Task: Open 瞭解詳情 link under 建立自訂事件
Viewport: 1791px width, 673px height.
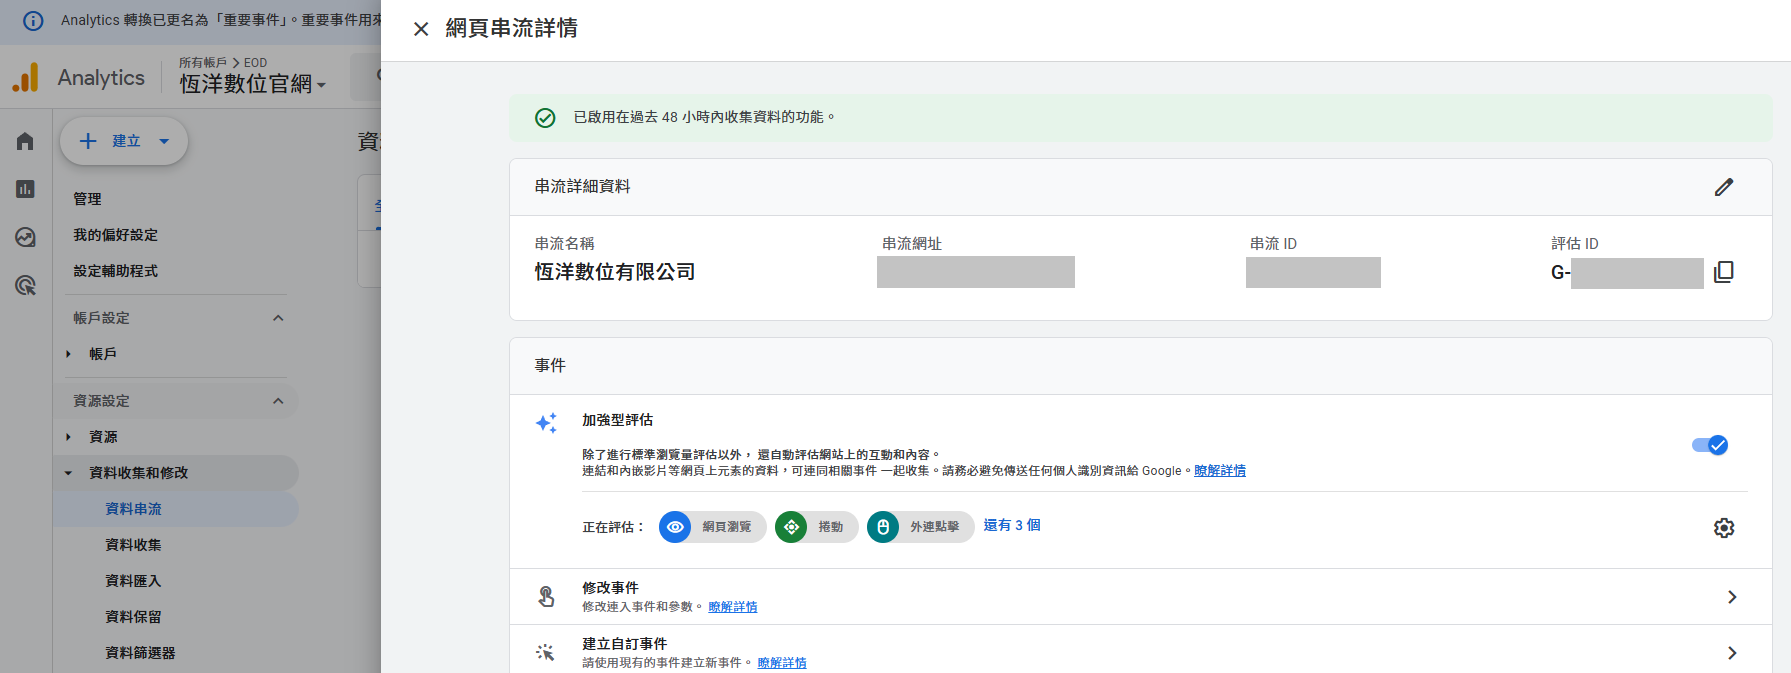Action: [x=782, y=663]
